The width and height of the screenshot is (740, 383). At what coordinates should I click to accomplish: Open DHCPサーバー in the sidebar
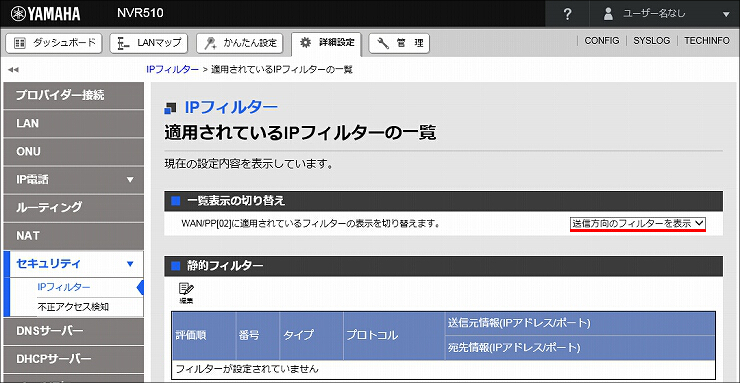73,359
